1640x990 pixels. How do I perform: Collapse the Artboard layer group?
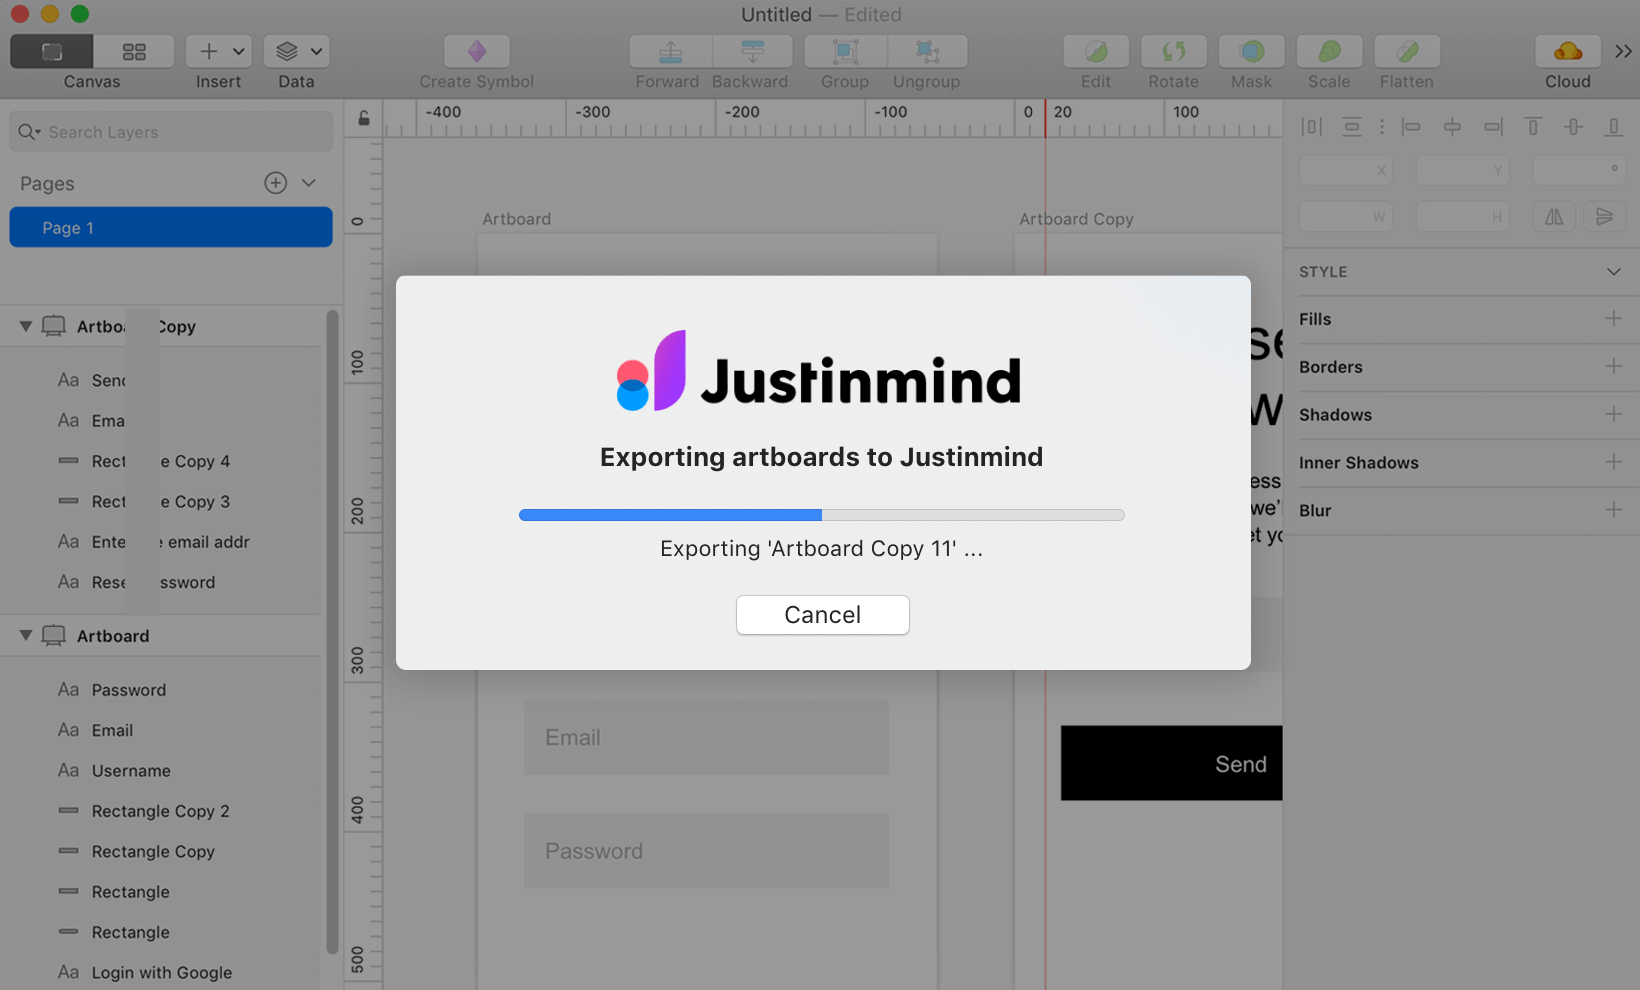click(x=26, y=636)
